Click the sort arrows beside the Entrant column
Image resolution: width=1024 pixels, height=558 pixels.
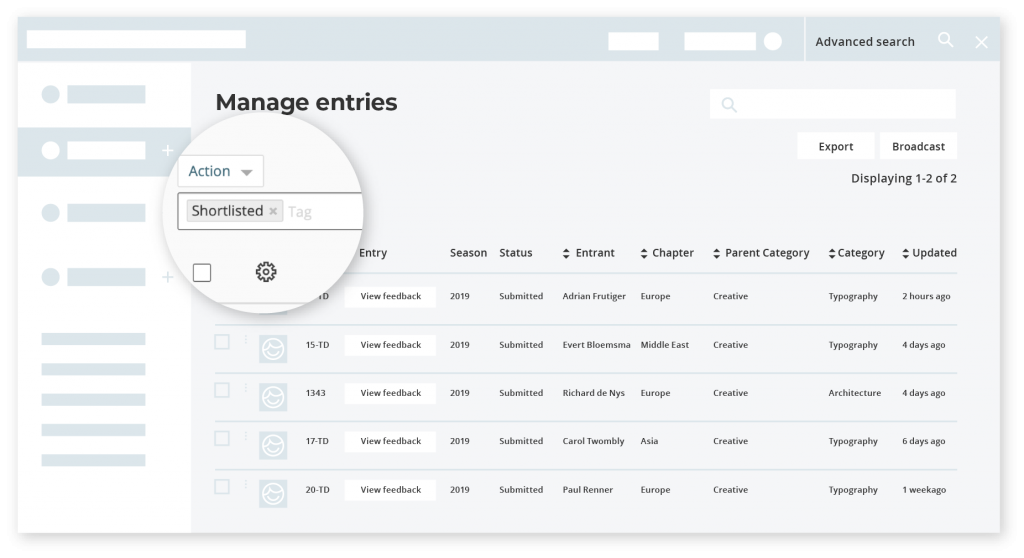tap(567, 254)
